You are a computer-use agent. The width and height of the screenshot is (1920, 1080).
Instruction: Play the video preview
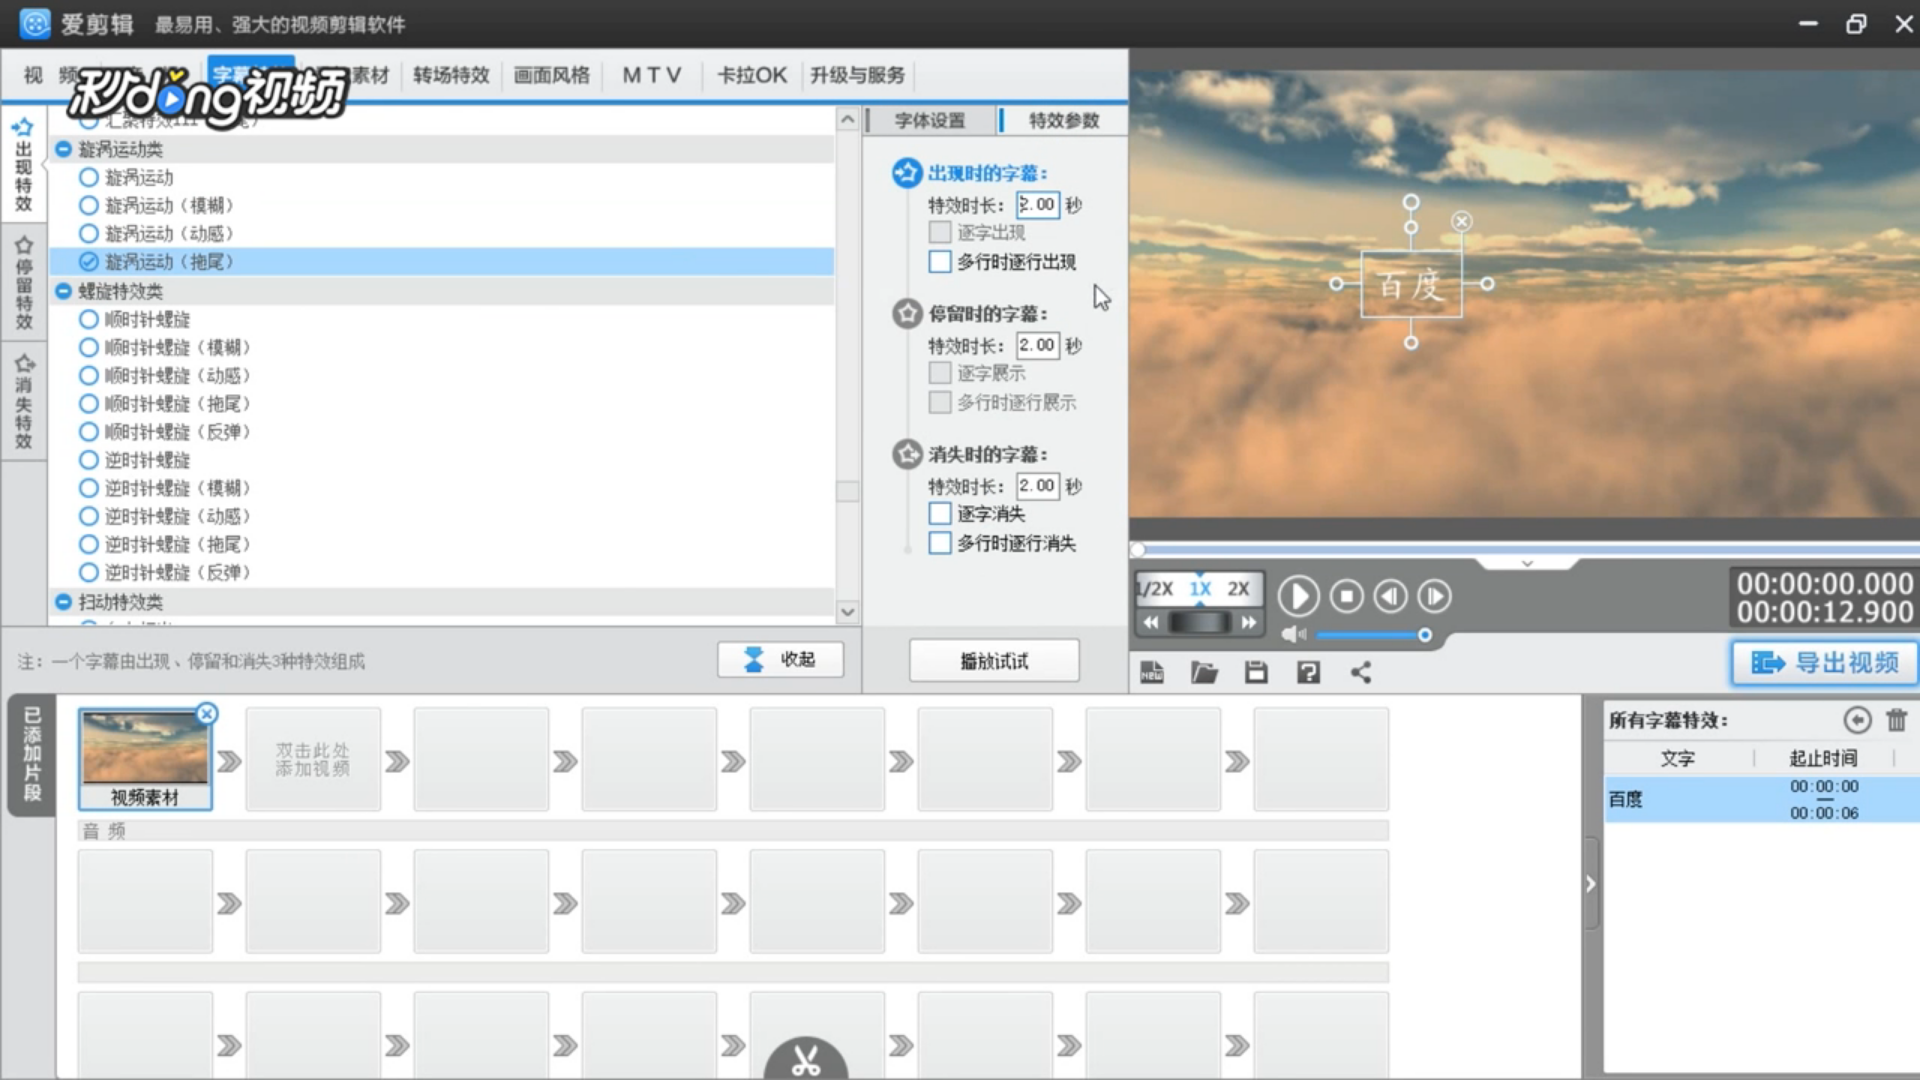(1298, 597)
